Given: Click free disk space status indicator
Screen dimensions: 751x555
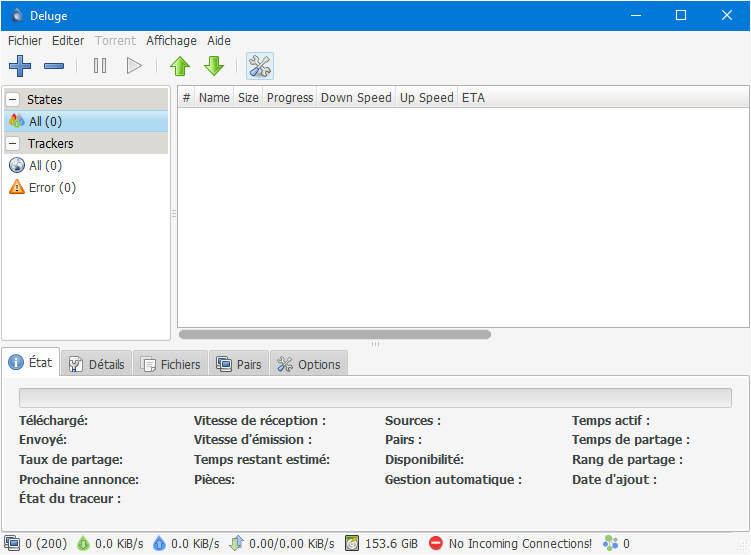Looking at the screenshot, I should (x=380, y=544).
